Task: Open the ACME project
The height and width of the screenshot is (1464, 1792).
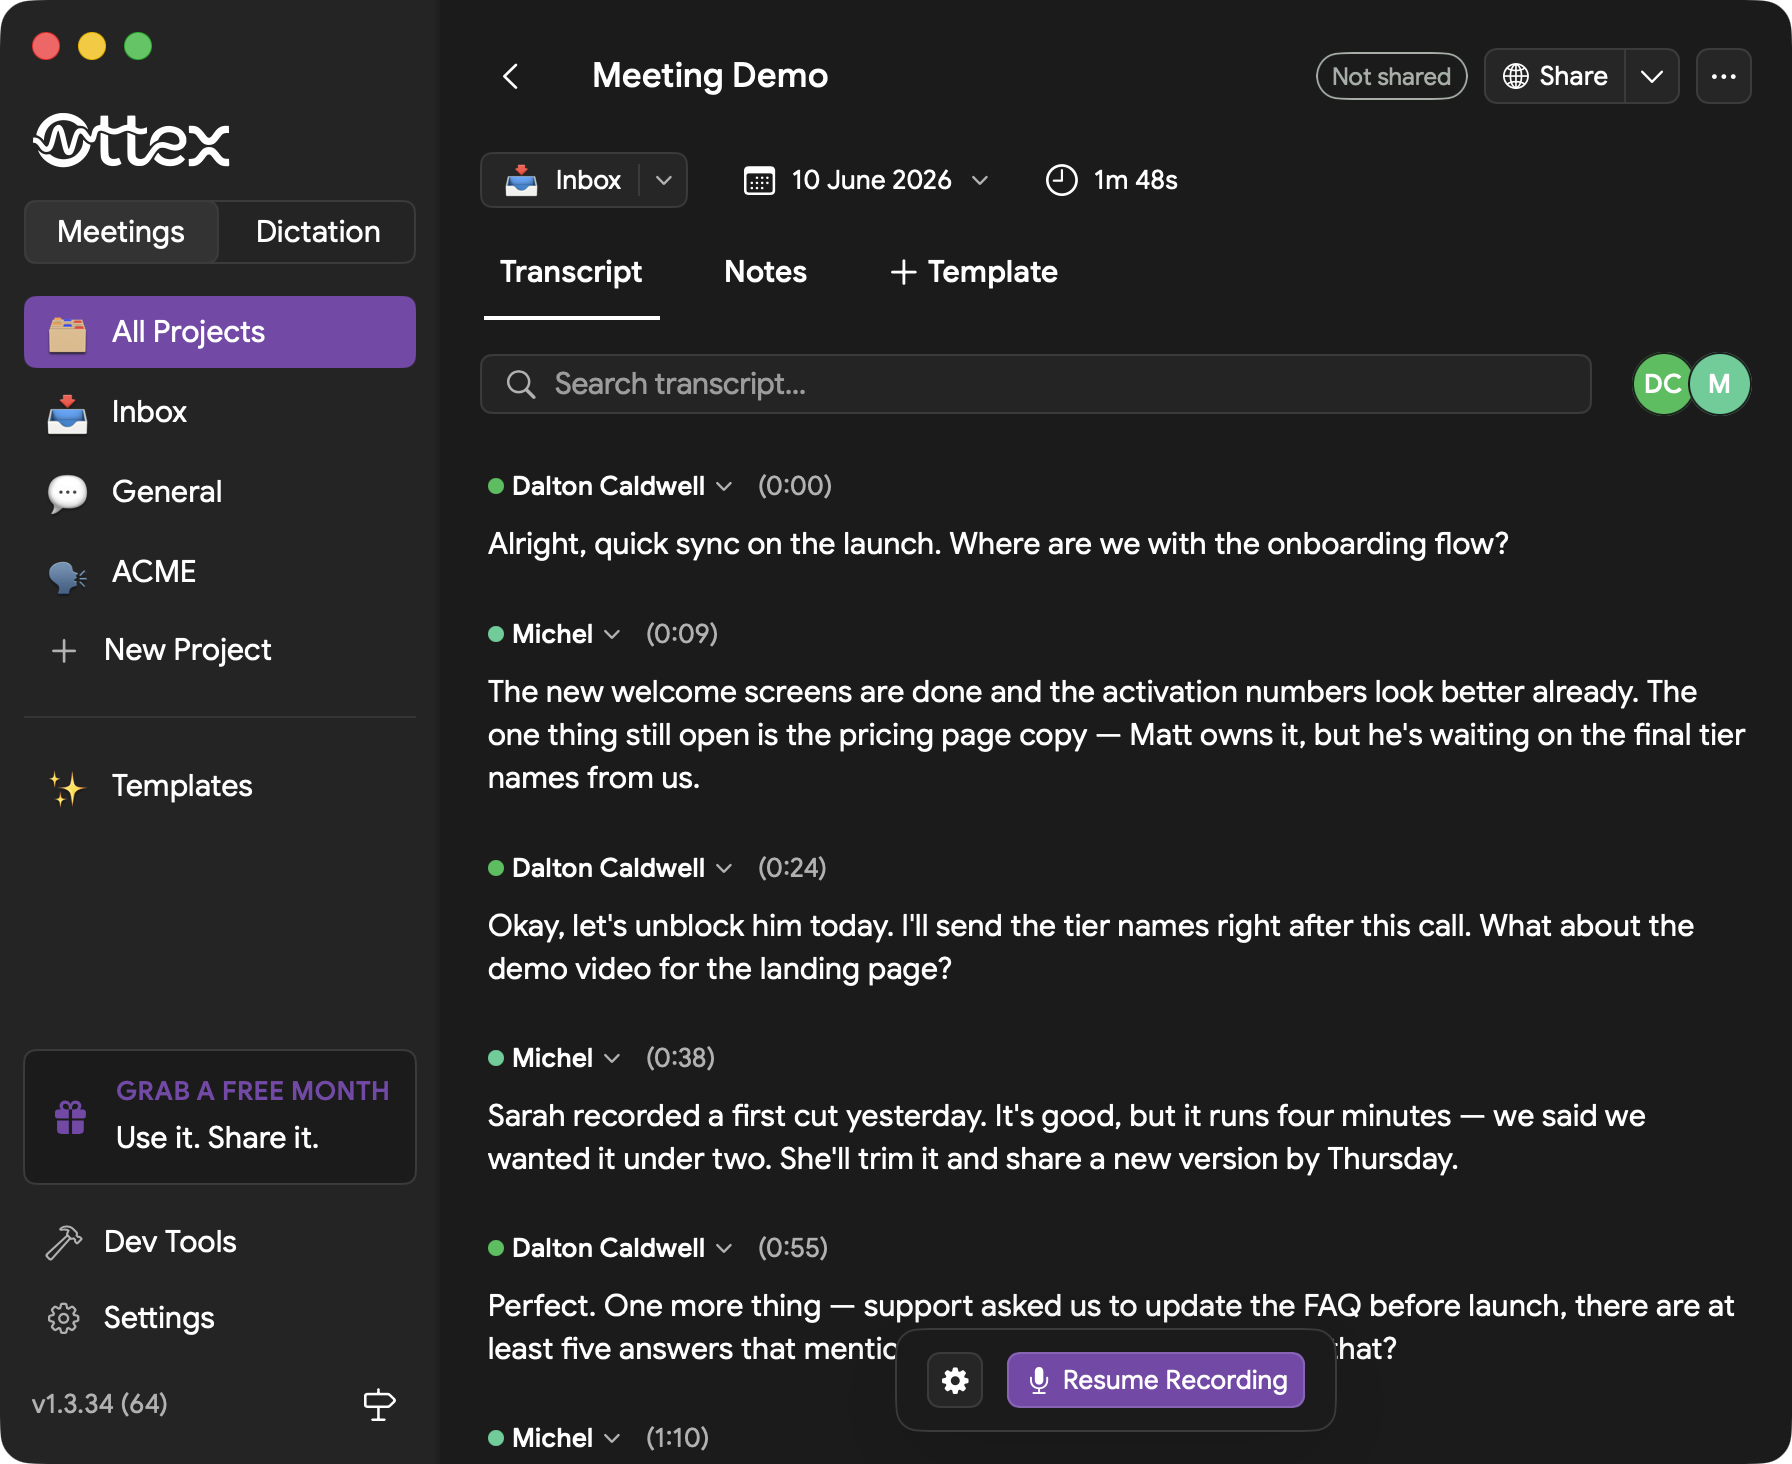Action: pos(220,572)
